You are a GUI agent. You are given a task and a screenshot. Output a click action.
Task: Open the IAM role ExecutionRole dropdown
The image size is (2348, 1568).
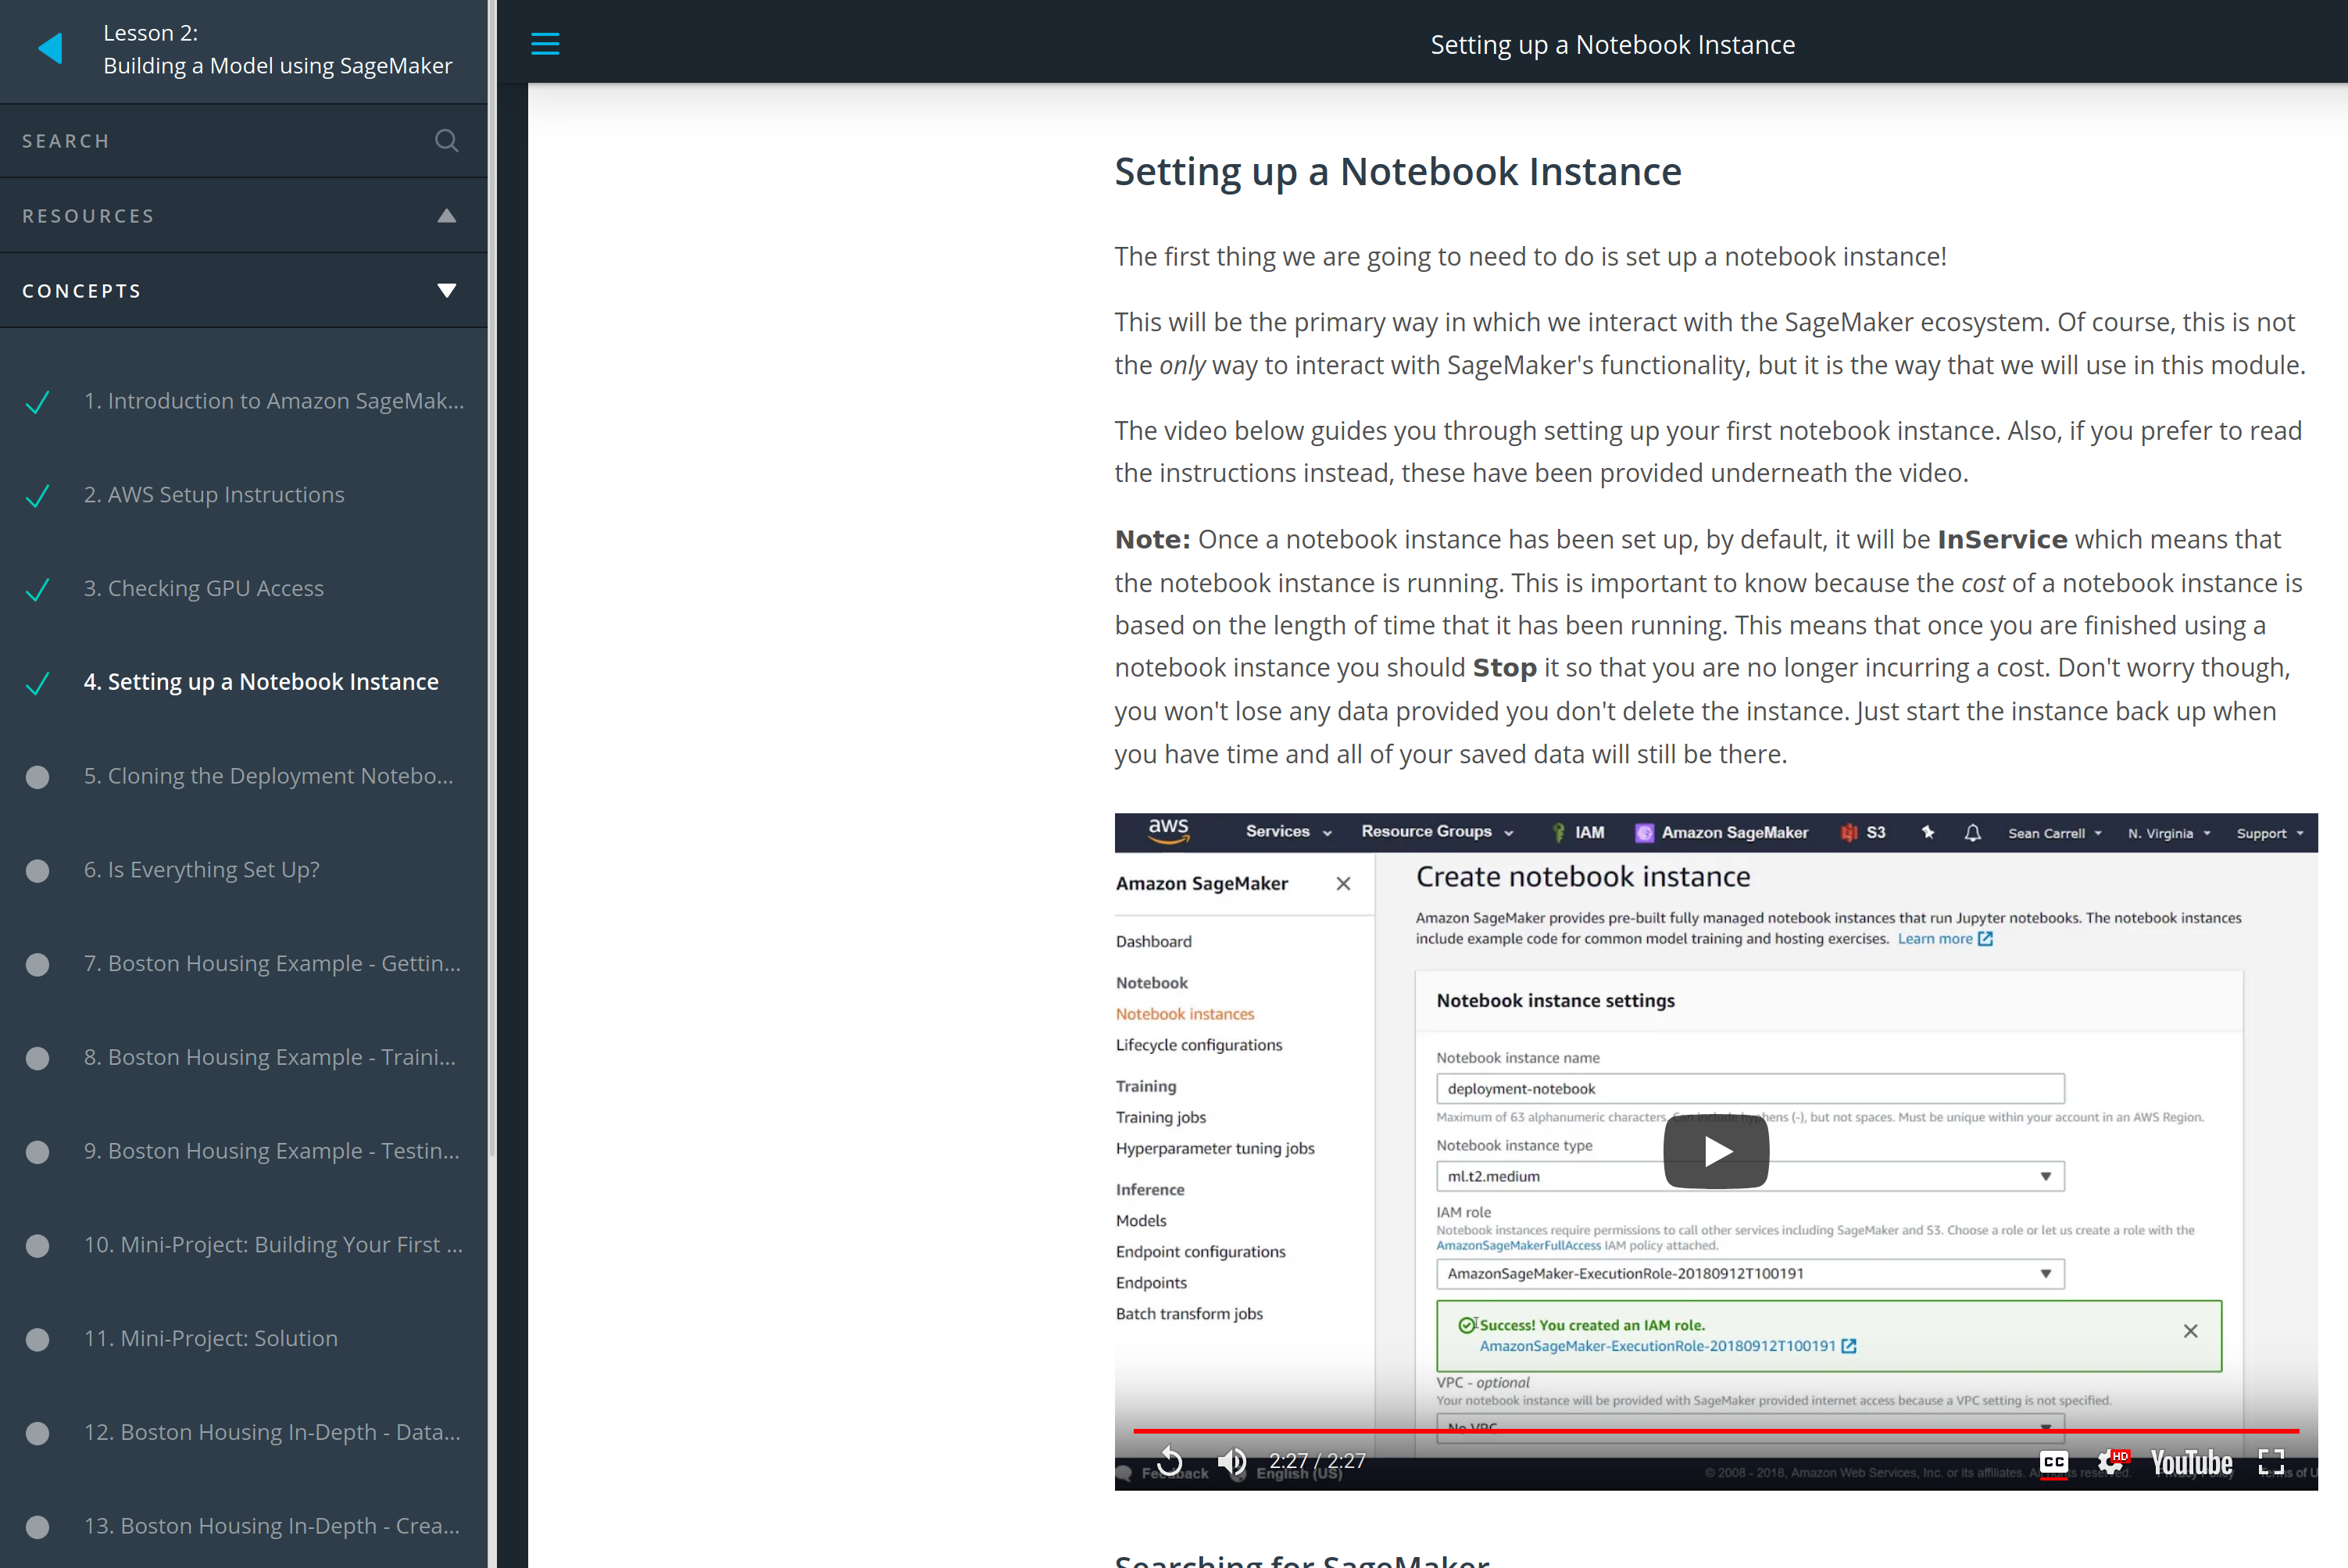[x=1750, y=1273]
